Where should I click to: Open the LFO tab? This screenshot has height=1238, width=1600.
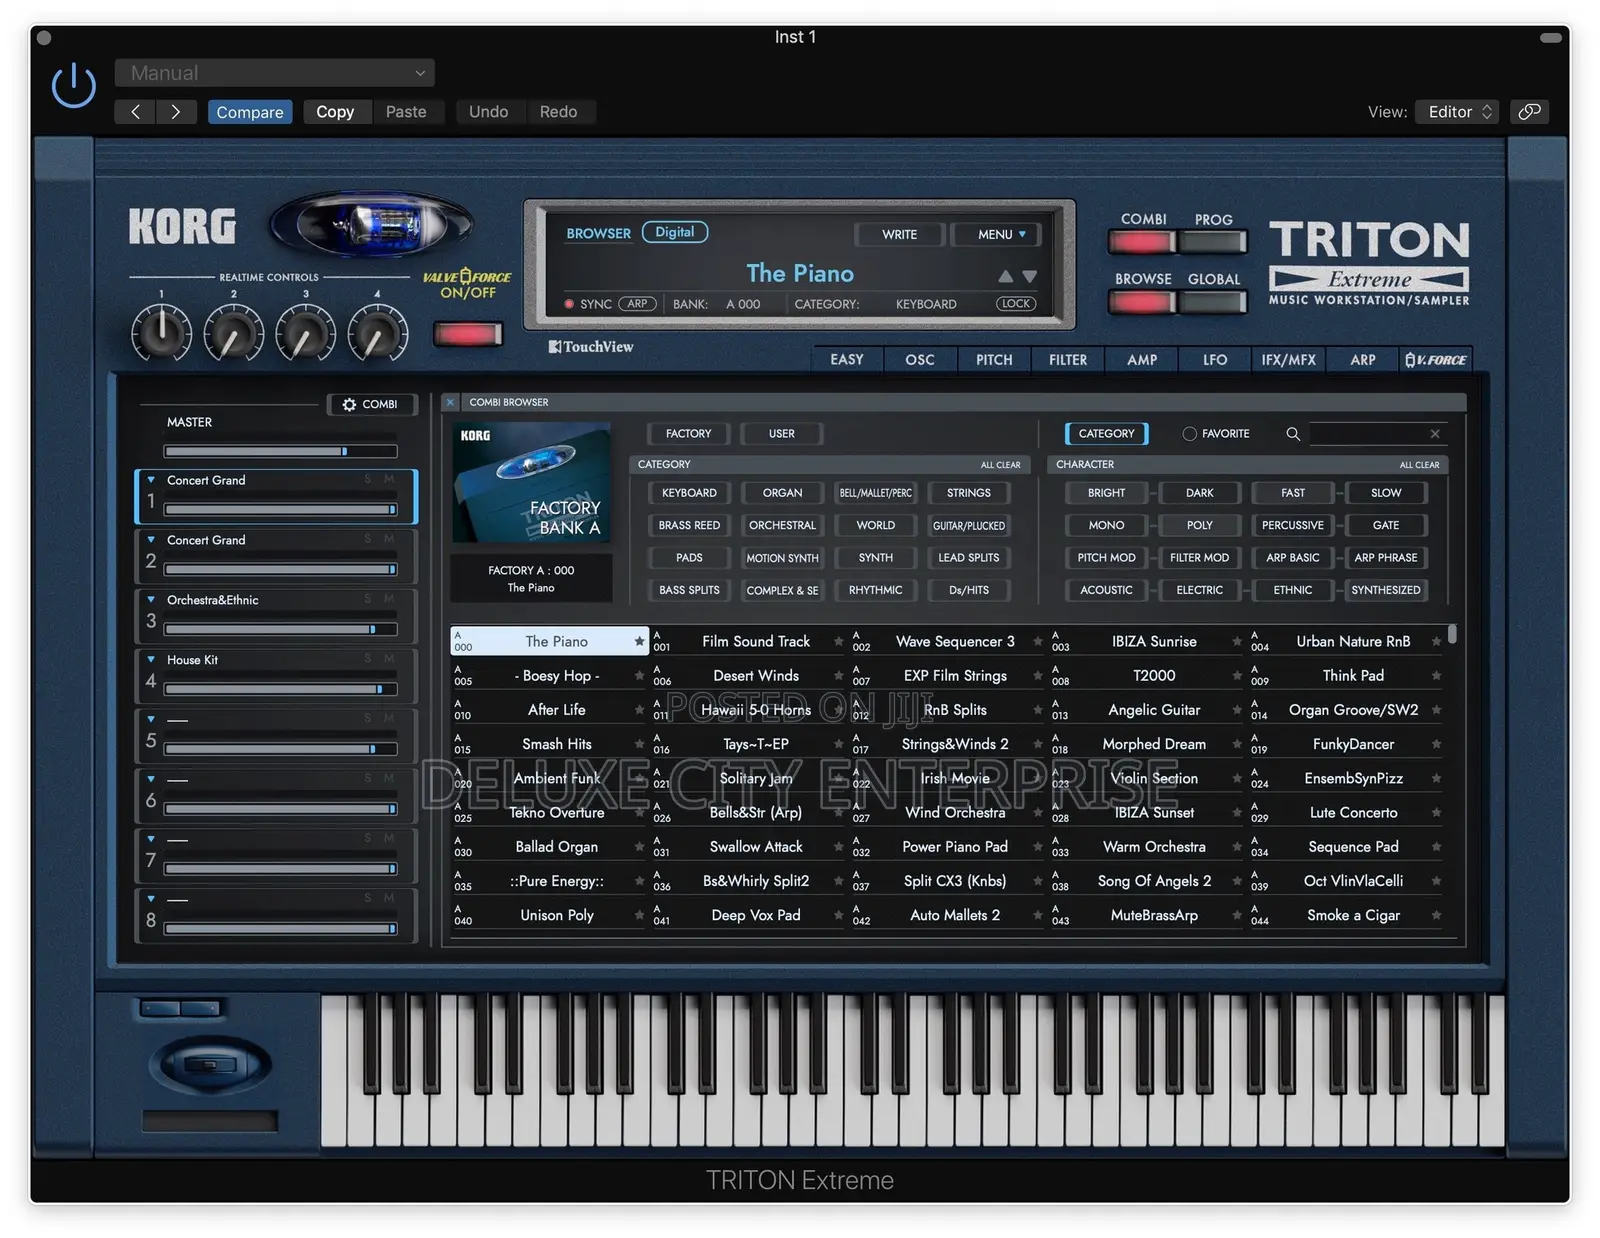(x=1215, y=360)
